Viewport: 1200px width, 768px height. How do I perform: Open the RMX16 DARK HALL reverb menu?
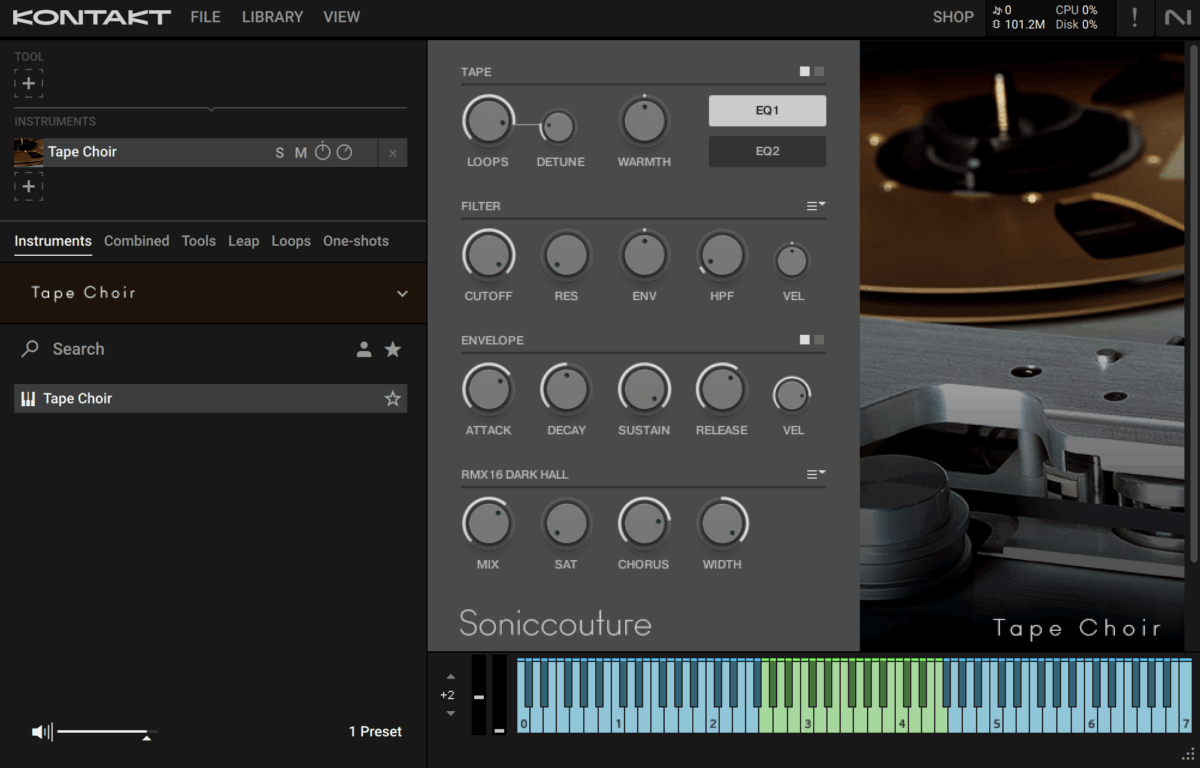coord(816,474)
